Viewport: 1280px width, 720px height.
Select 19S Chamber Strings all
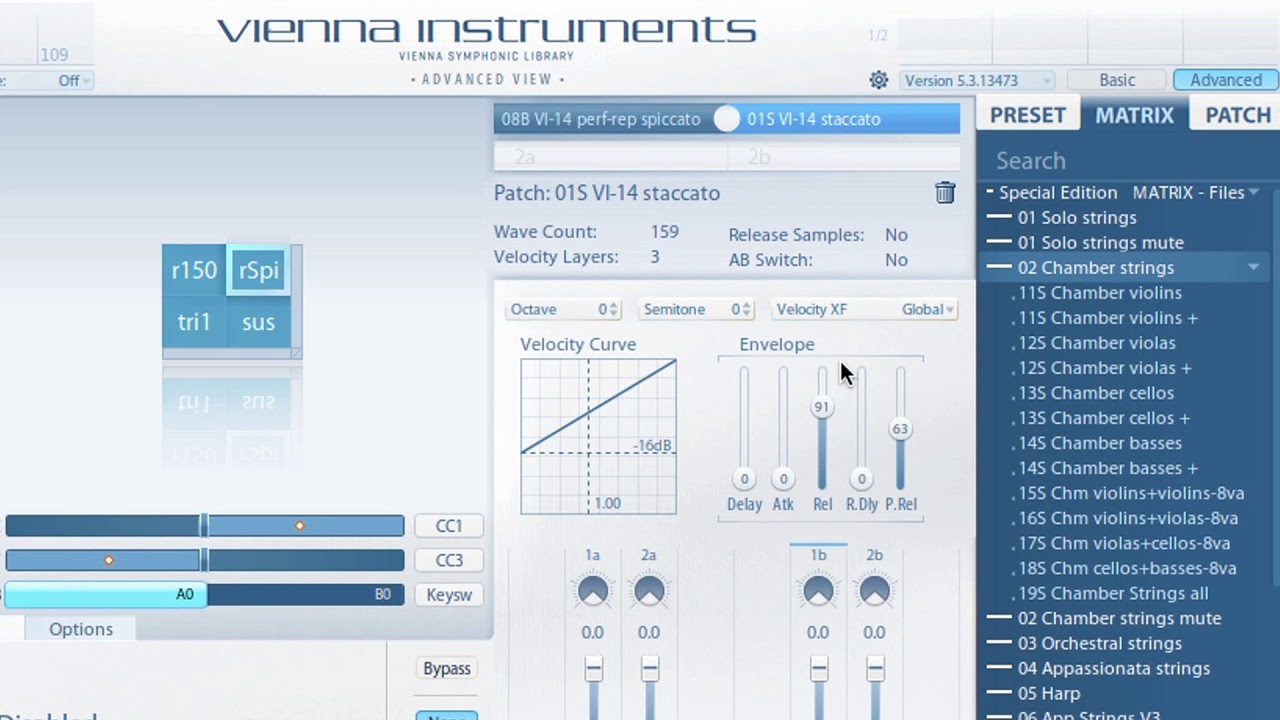1113,593
